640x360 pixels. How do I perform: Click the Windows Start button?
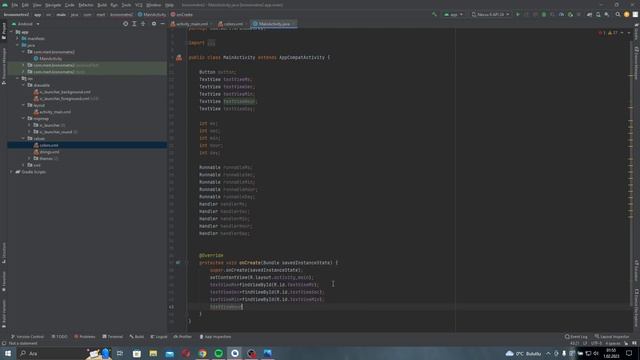(8, 353)
